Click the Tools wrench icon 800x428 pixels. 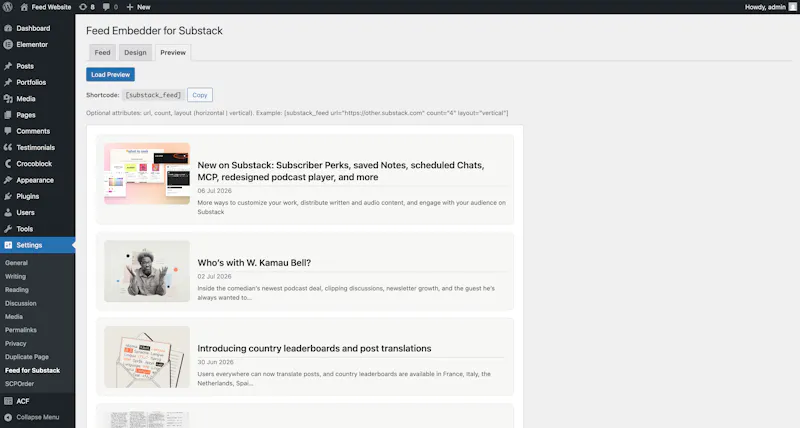[8, 229]
